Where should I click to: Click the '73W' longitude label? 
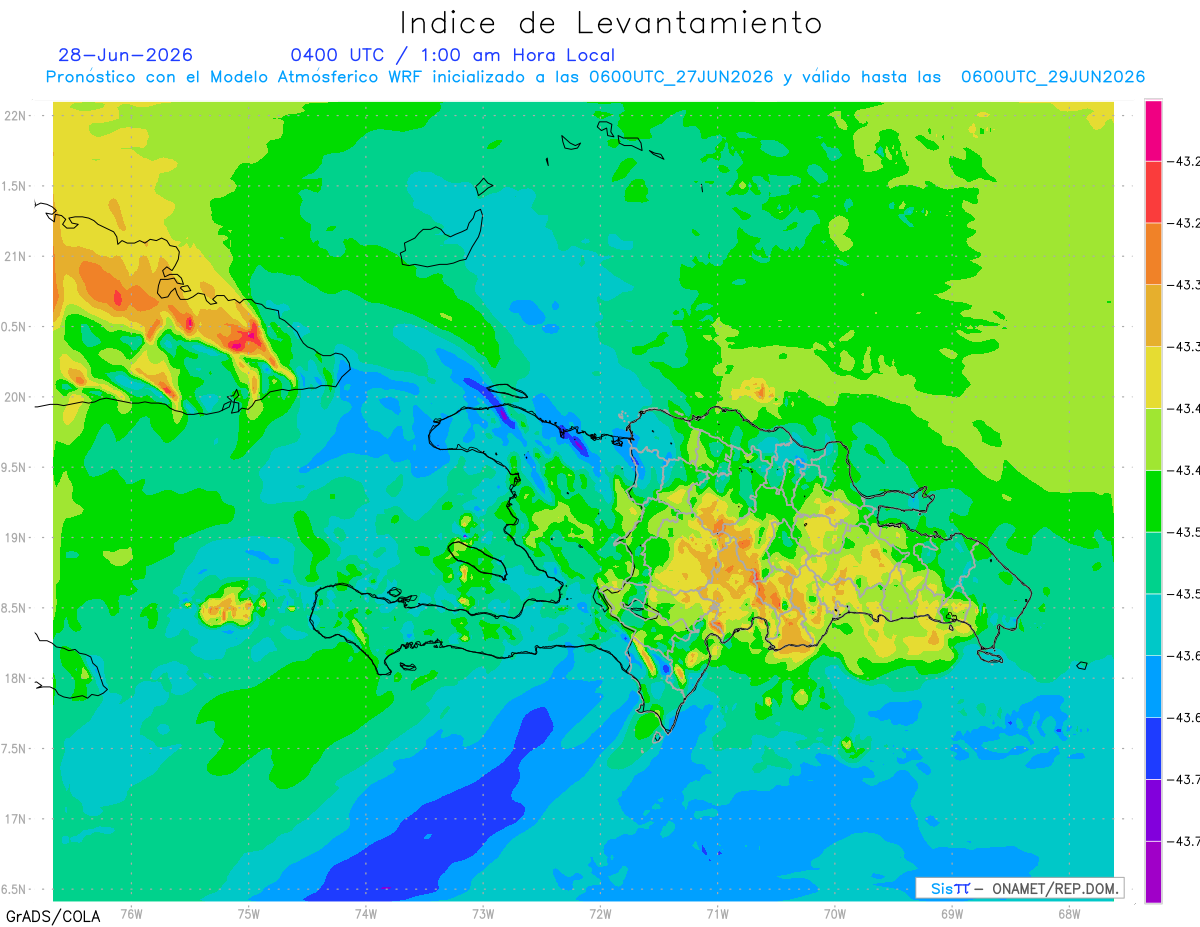pyautogui.click(x=483, y=914)
